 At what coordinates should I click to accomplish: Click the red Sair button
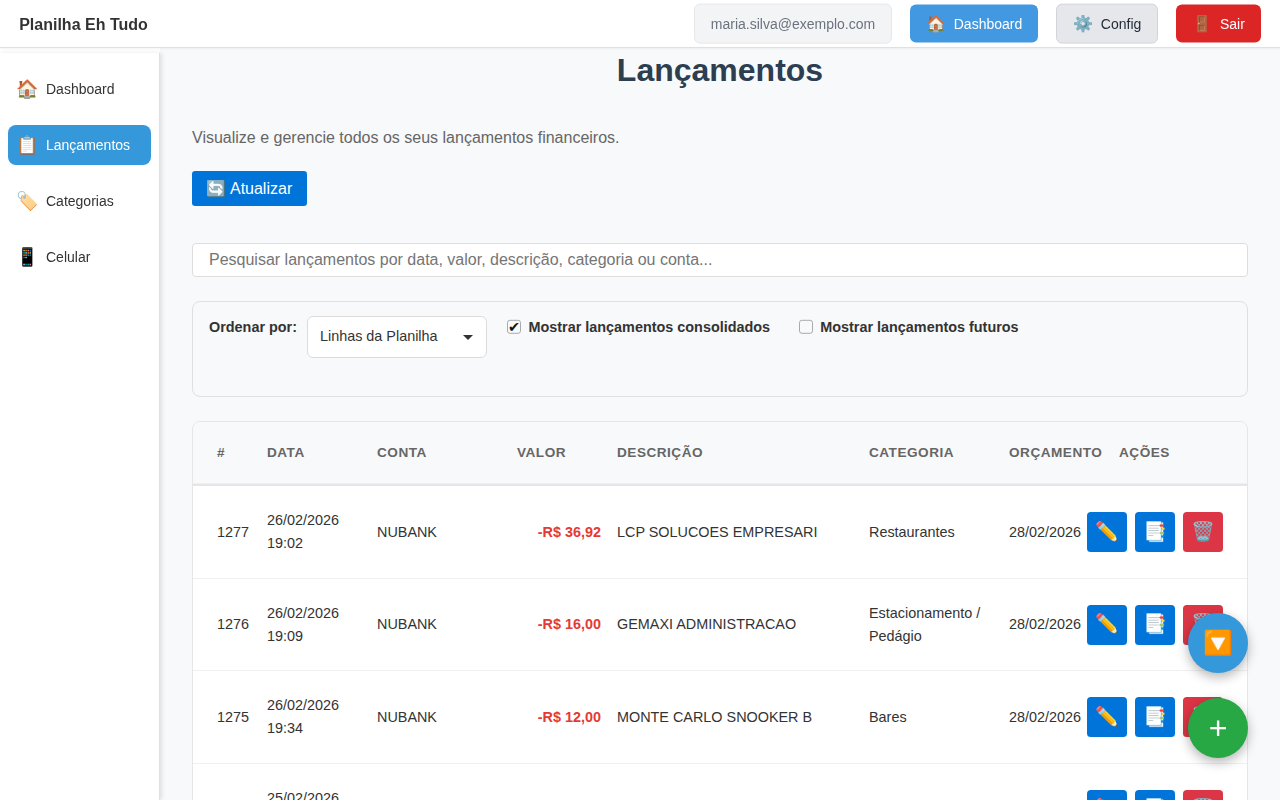[1218, 23]
